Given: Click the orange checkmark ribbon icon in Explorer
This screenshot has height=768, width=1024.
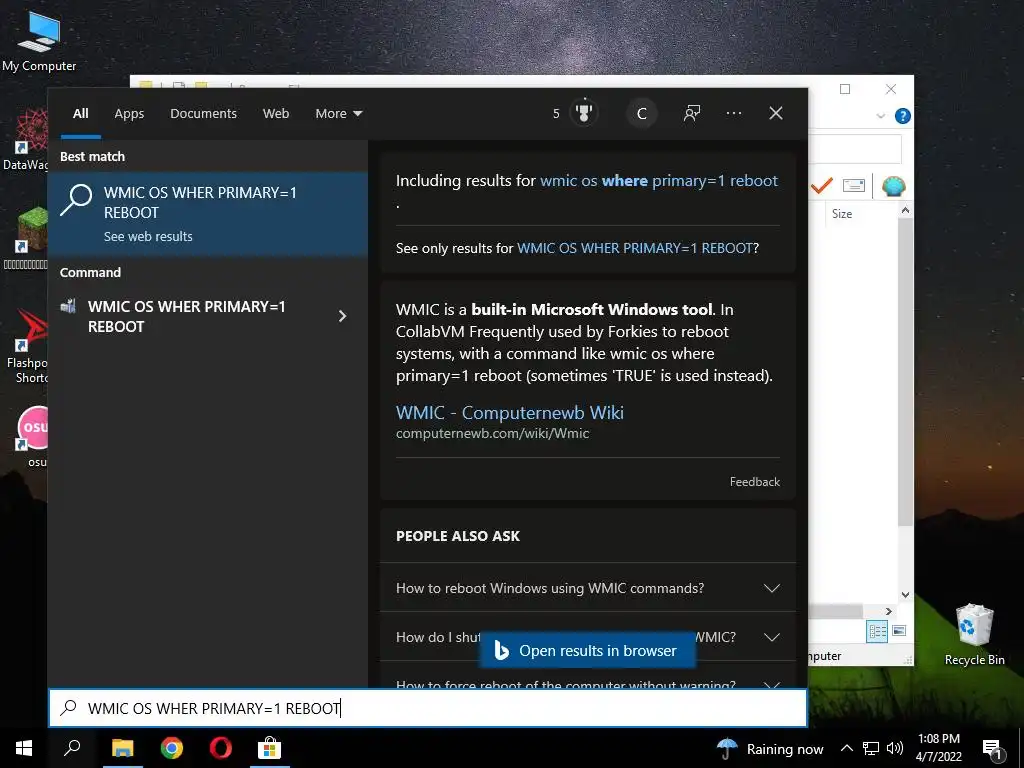Looking at the screenshot, I should coord(822,186).
